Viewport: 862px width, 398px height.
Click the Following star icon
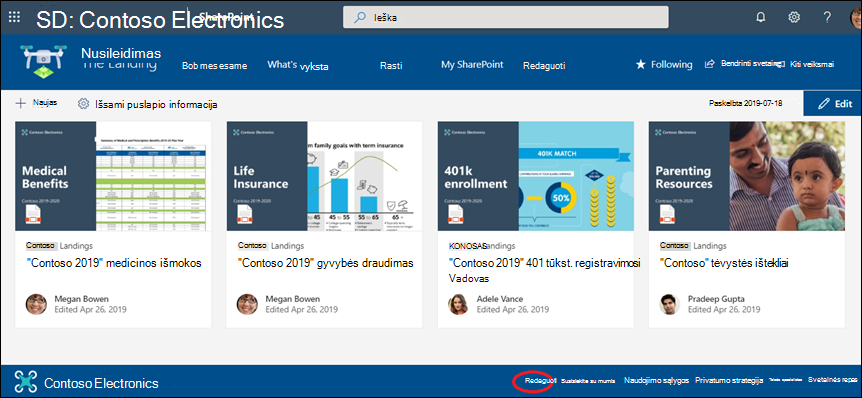click(640, 64)
